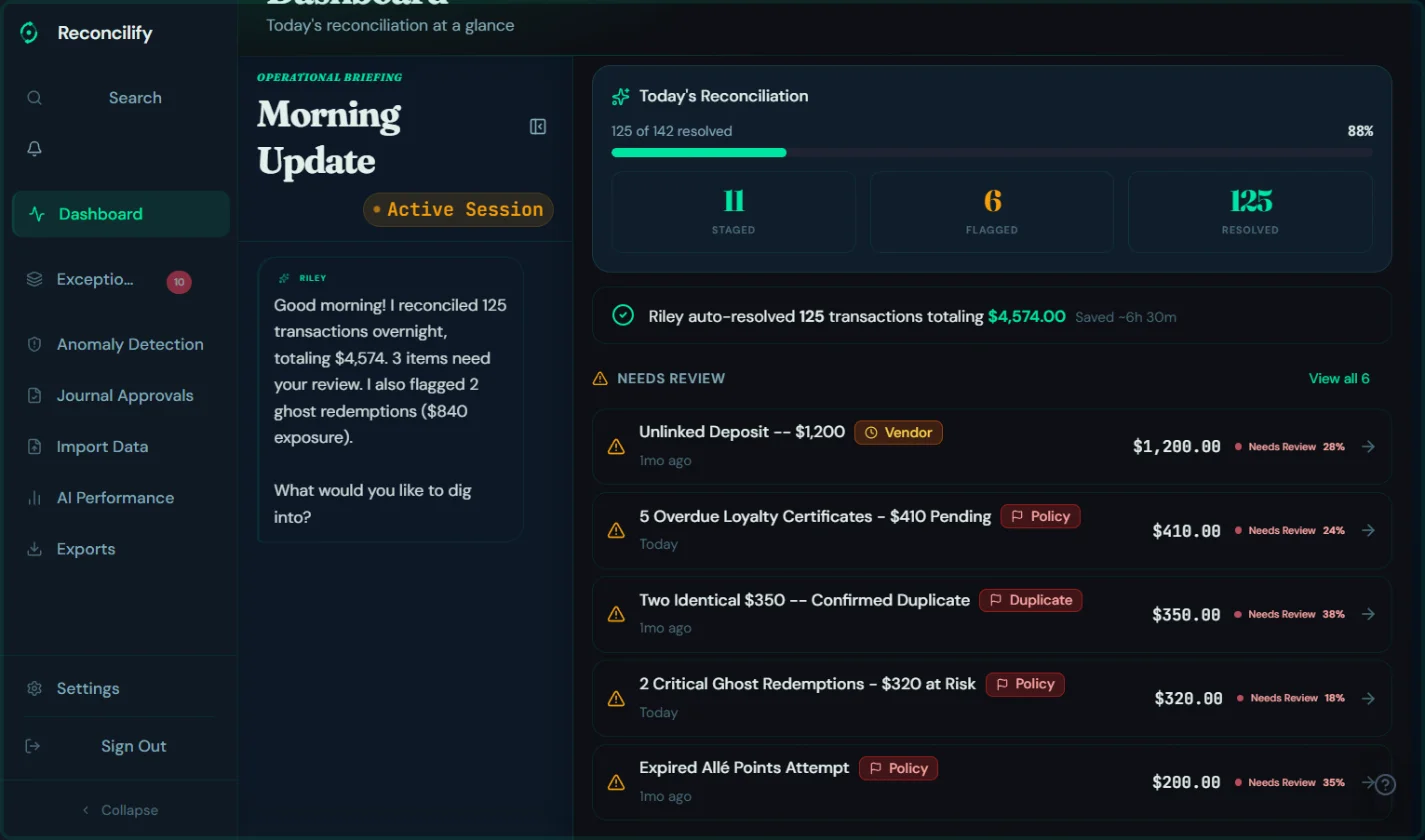This screenshot has width=1425, height=840.
Task: Select the Anomaly Detection shield icon
Action: coord(34,344)
